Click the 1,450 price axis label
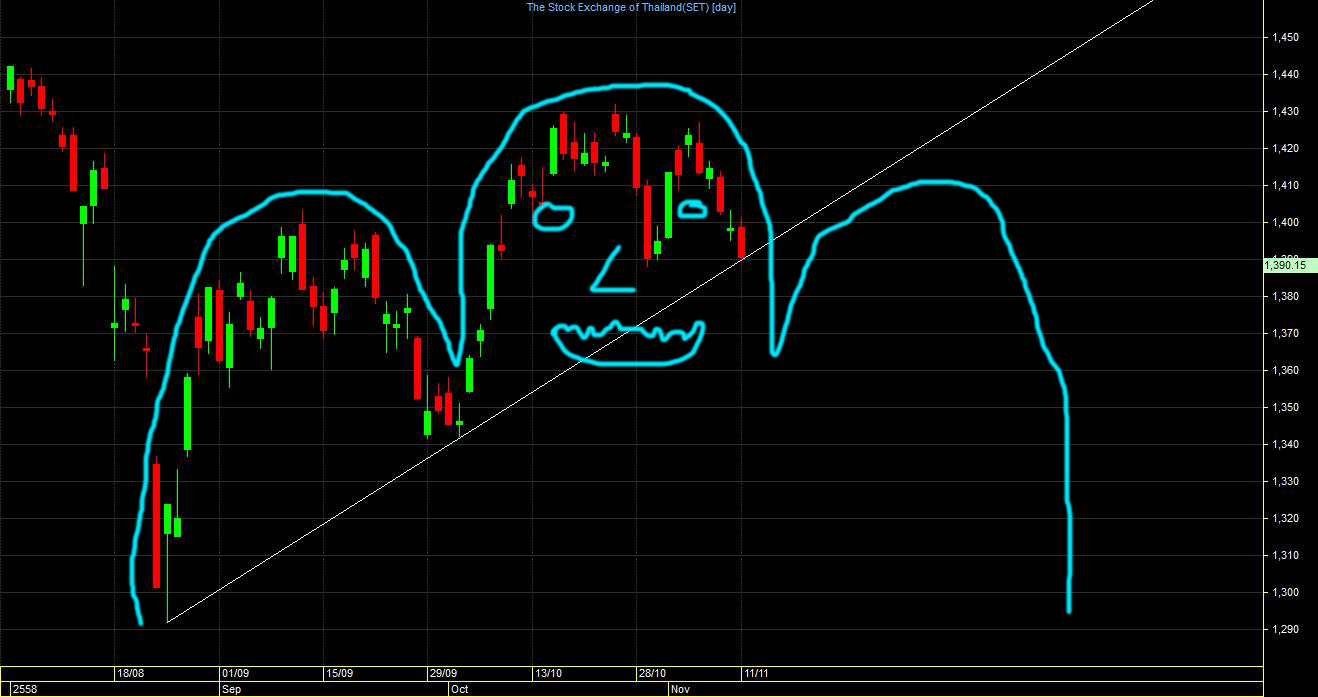The image size is (1318, 697). point(1284,37)
